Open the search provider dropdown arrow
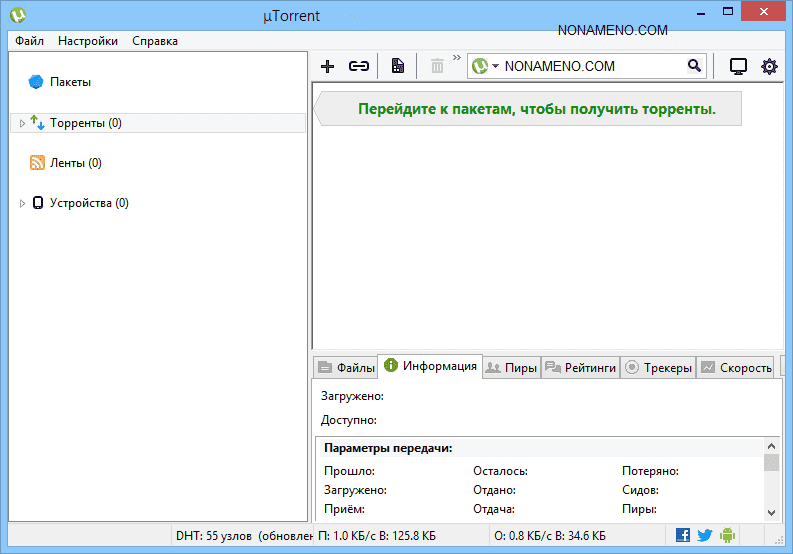 point(495,67)
